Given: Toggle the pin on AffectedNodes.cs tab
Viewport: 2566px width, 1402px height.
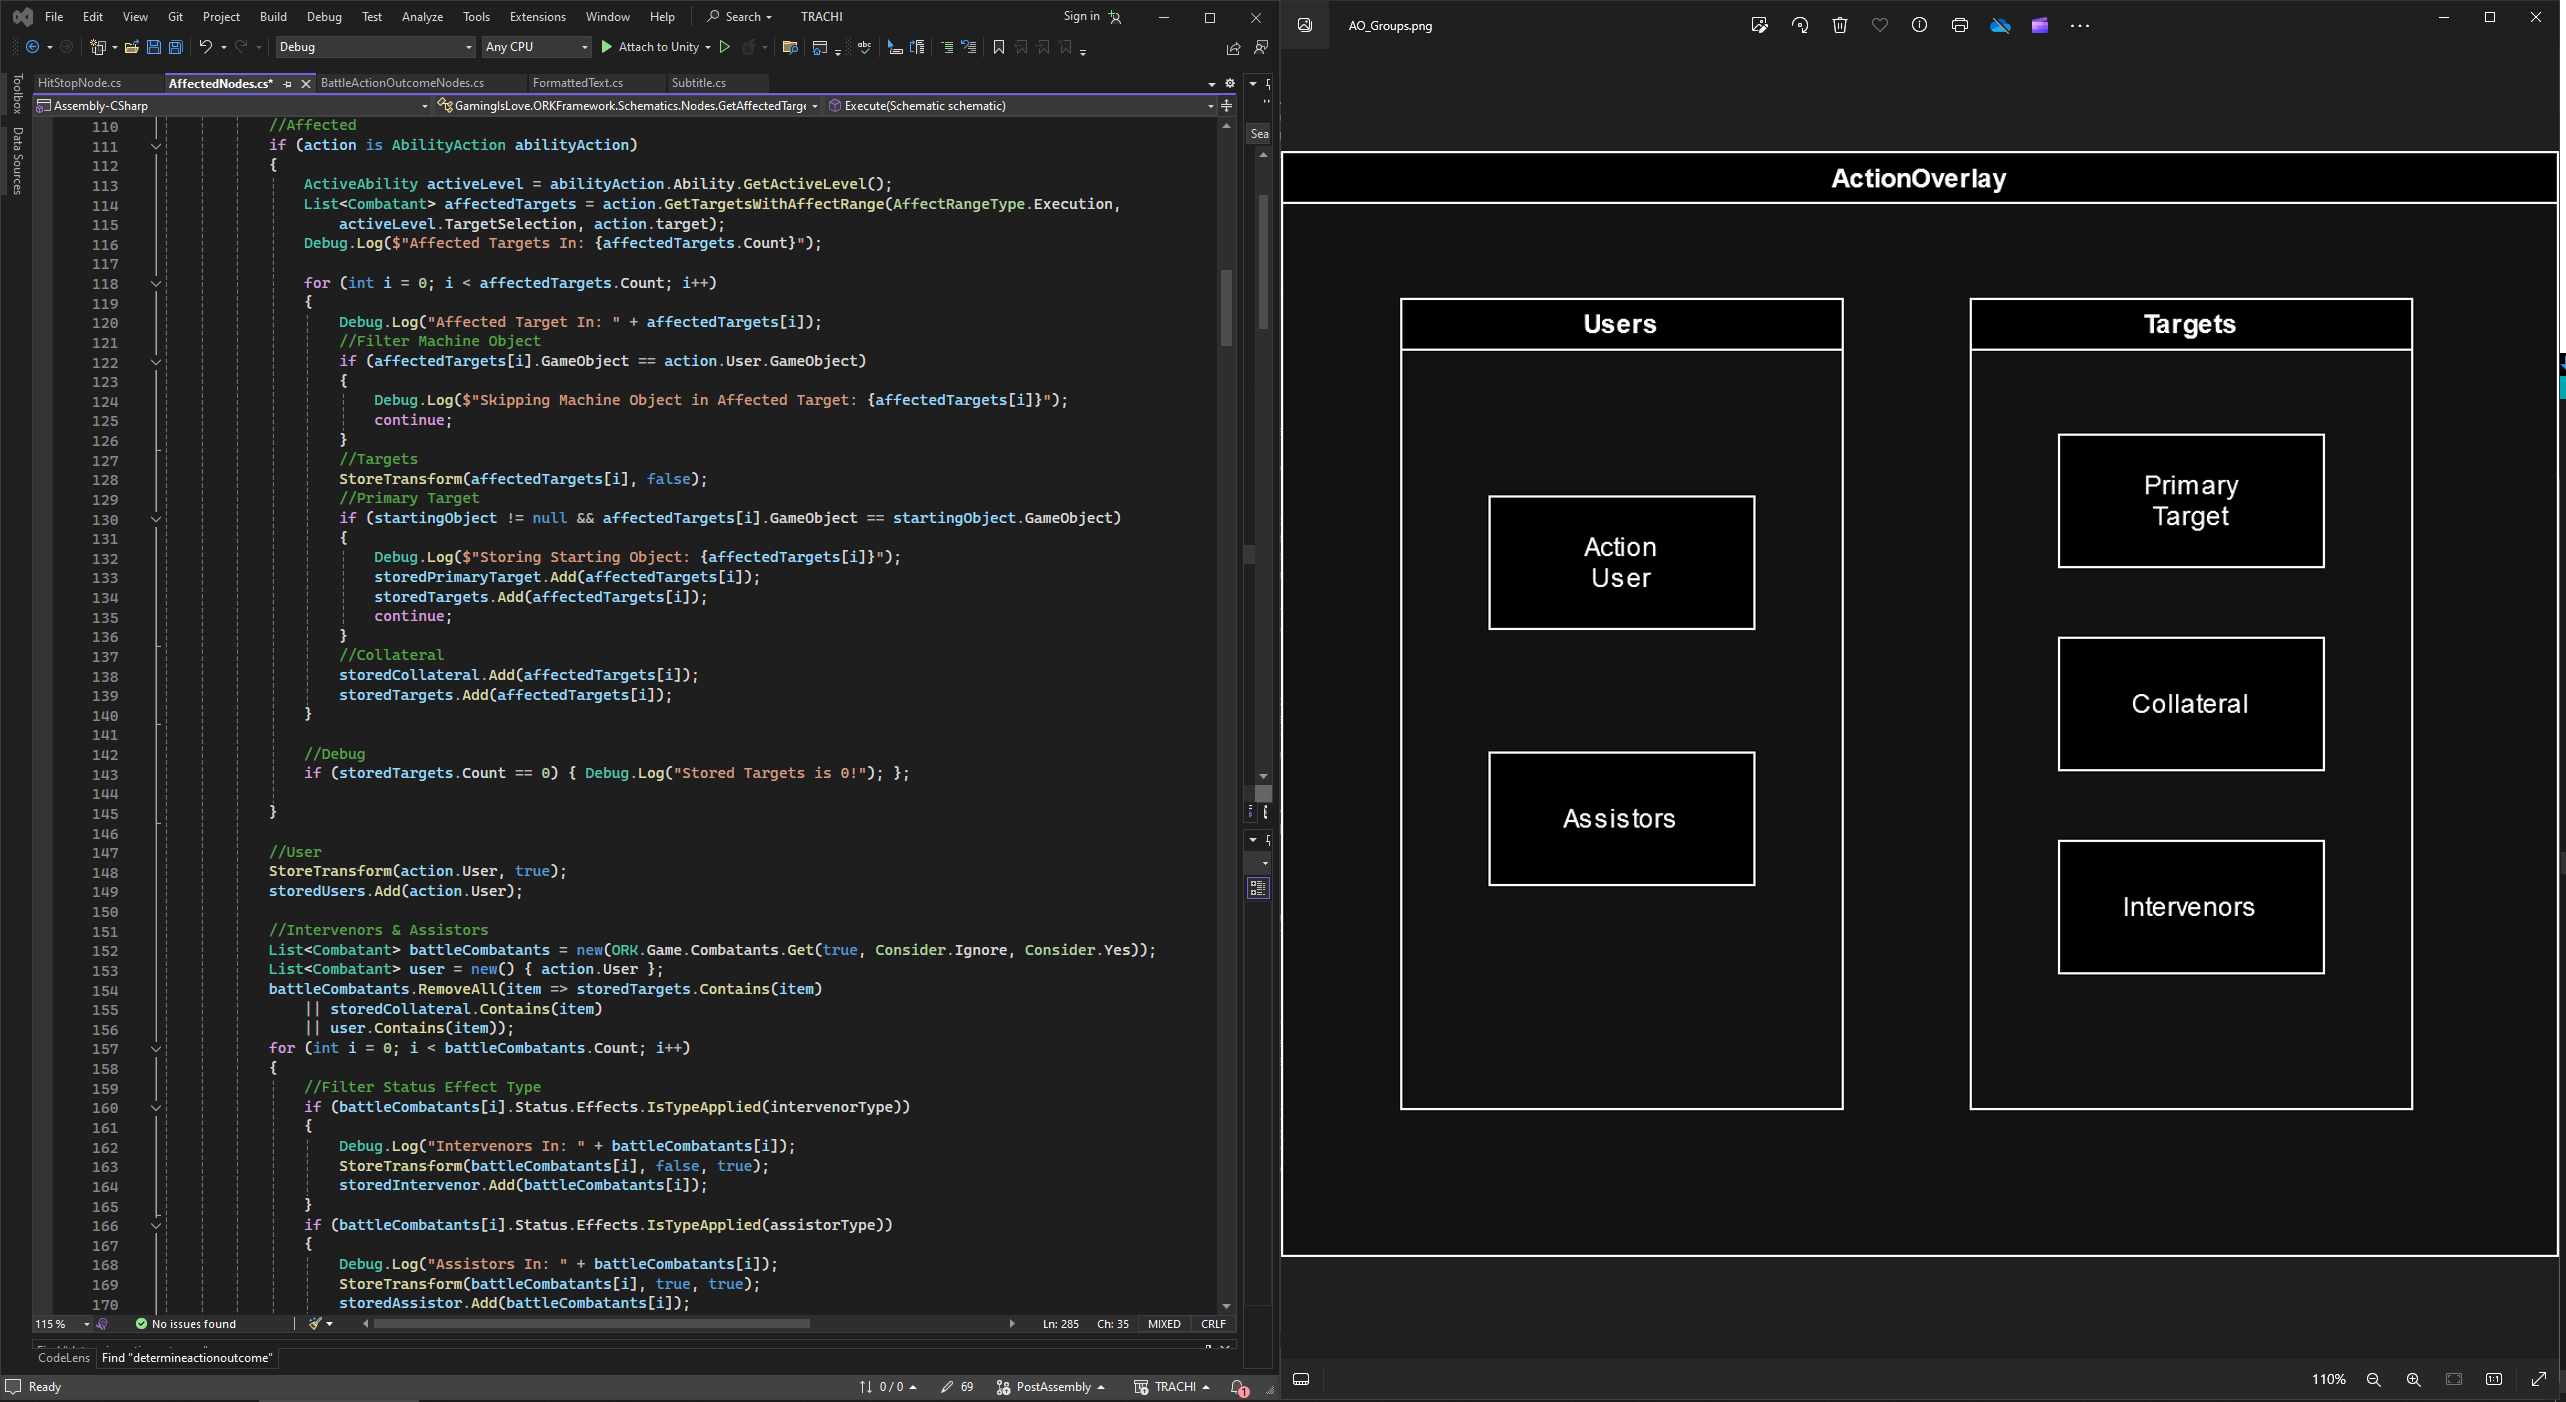Looking at the screenshot, I should tap(288, 84).
